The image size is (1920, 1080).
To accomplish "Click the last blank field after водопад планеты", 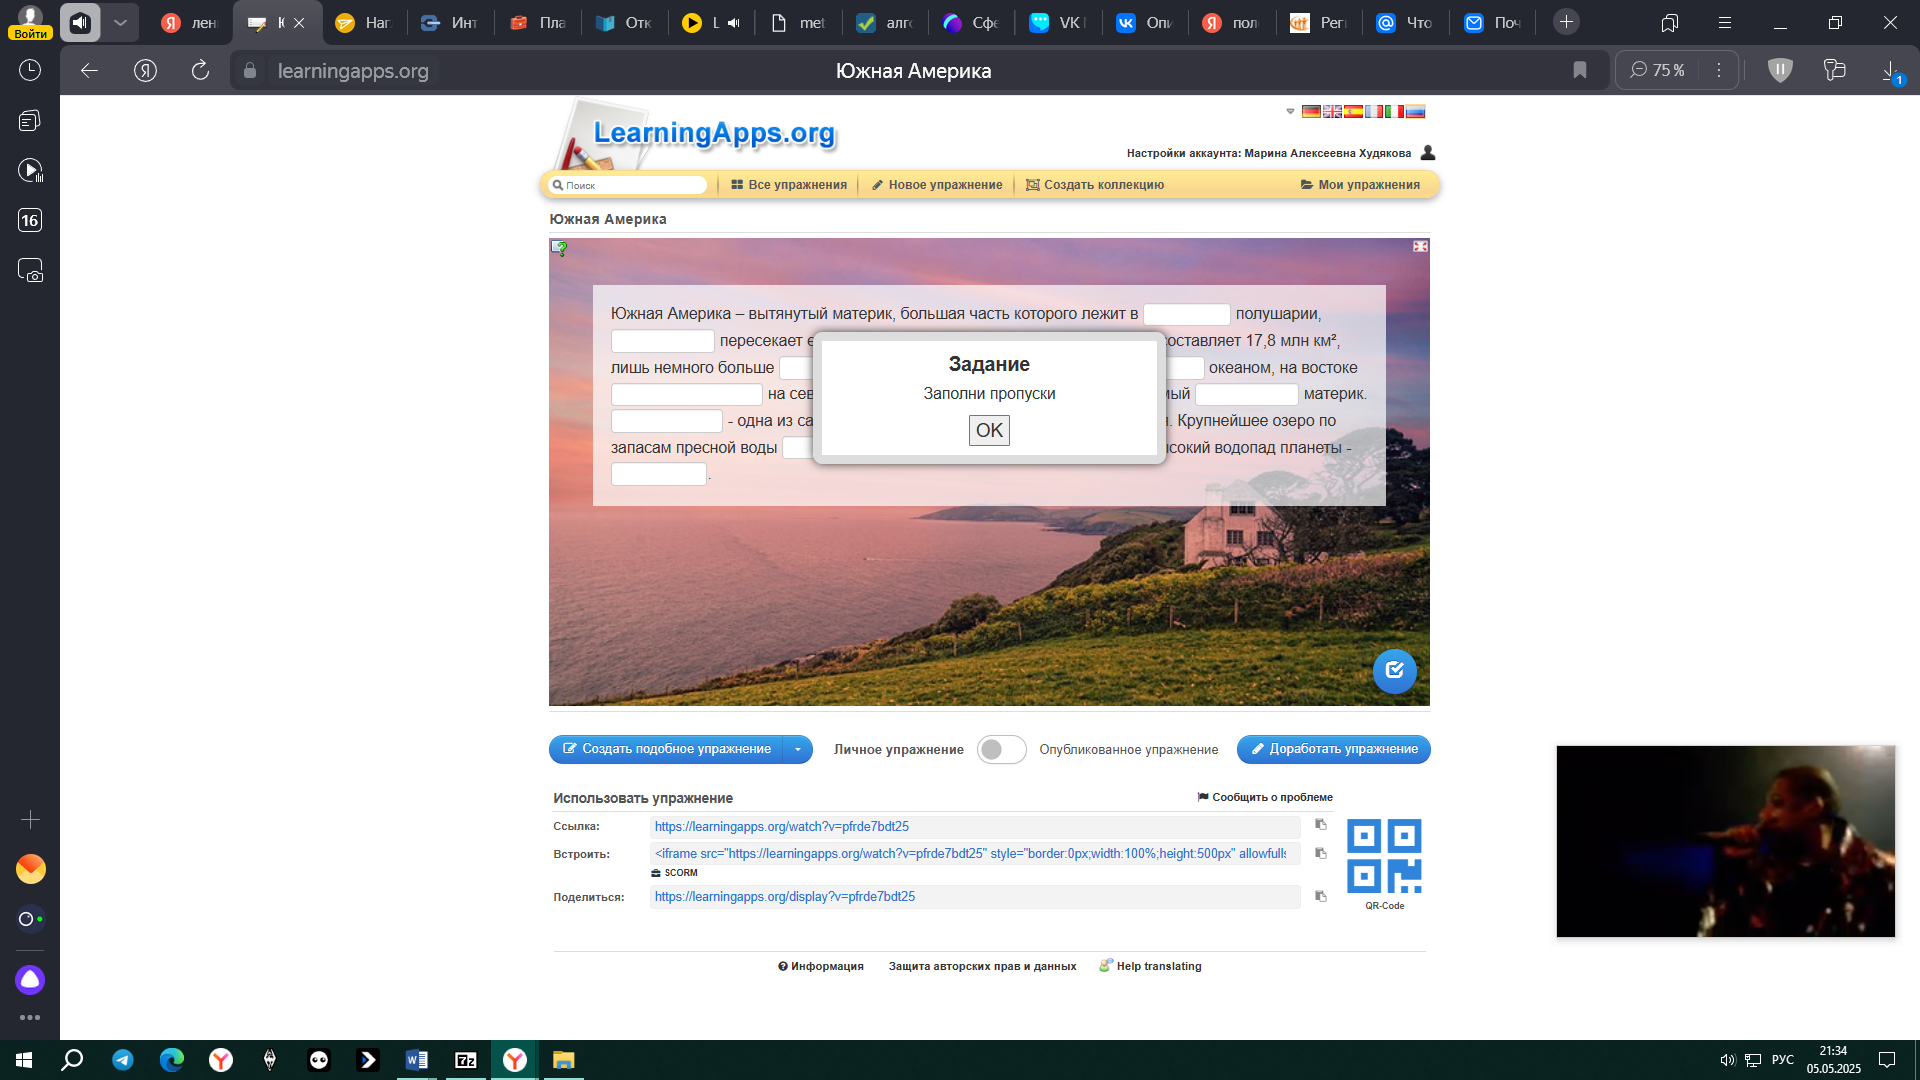I will (659, 475).
